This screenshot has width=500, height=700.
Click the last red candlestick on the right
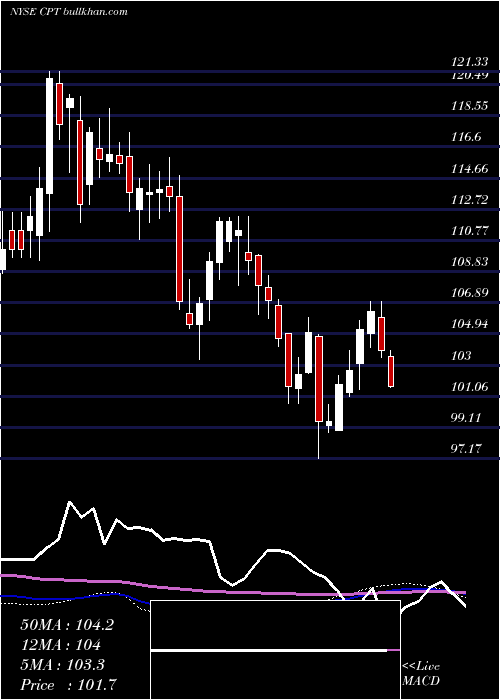click(391, 369)
